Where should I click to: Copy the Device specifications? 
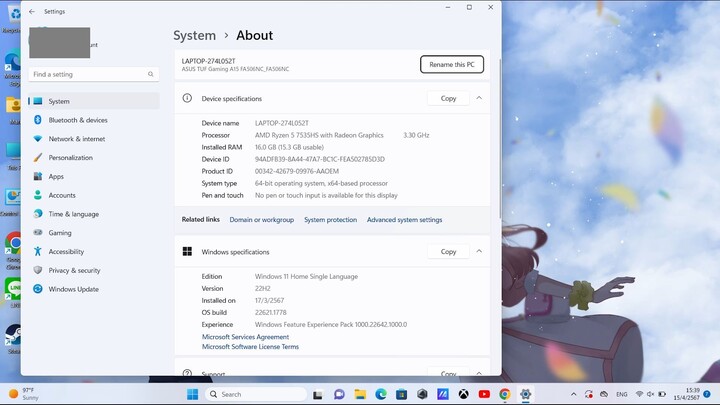pyautogui.click(x=448, y=98)
